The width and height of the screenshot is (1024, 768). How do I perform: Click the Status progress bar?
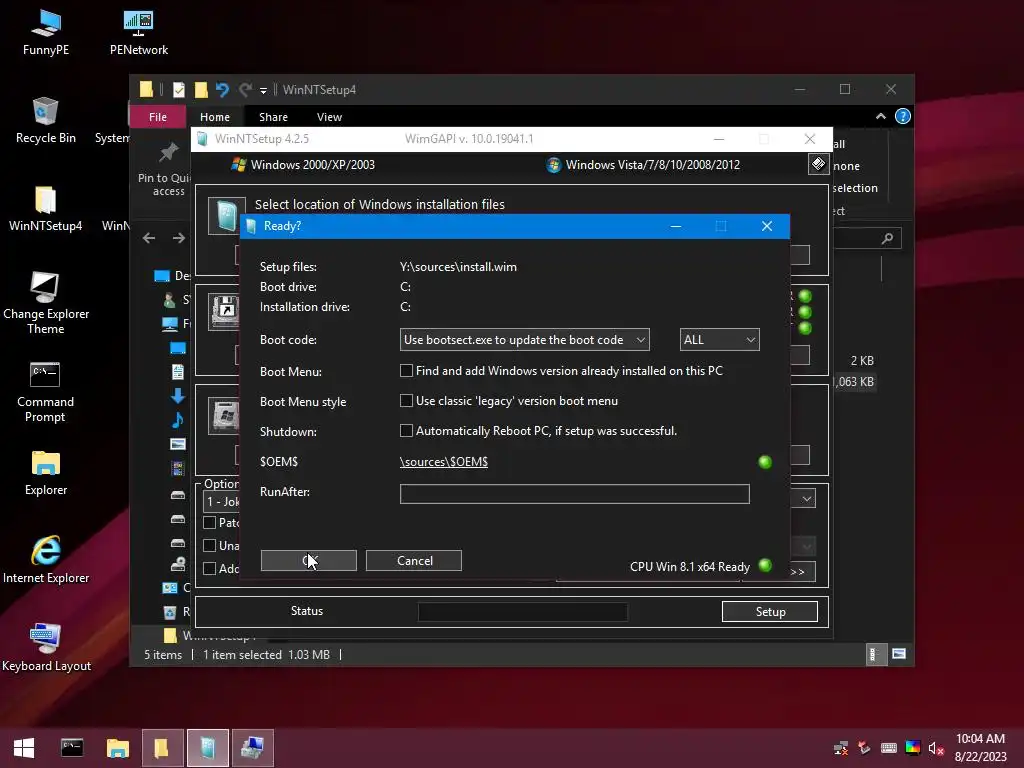tap(523, 612)
